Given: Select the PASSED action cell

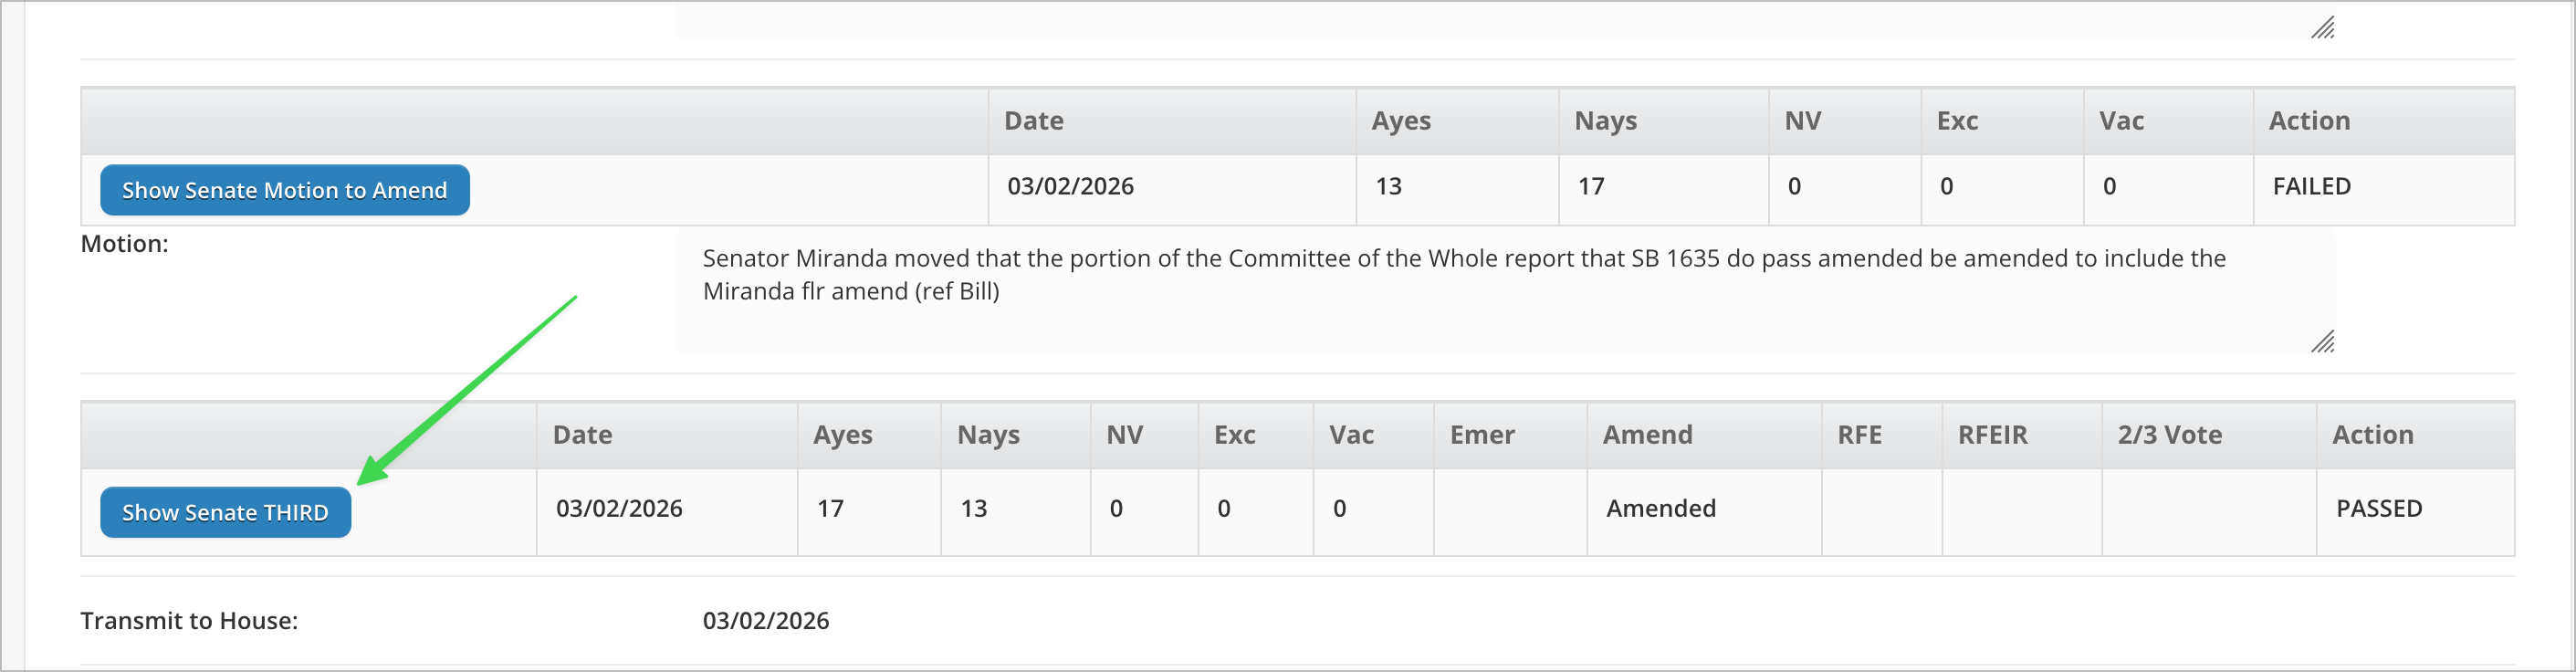Looking at the screenshot, I should tap(2378, 508).
